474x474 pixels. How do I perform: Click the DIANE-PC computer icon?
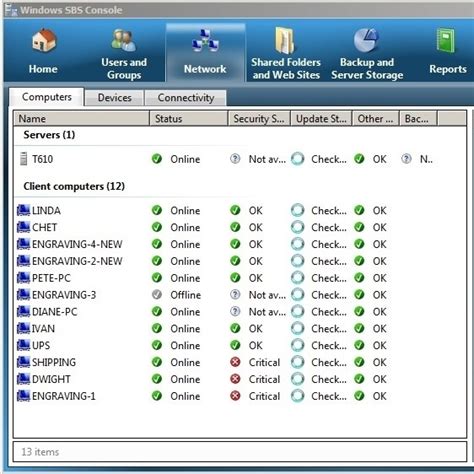[x=23, y=311]
